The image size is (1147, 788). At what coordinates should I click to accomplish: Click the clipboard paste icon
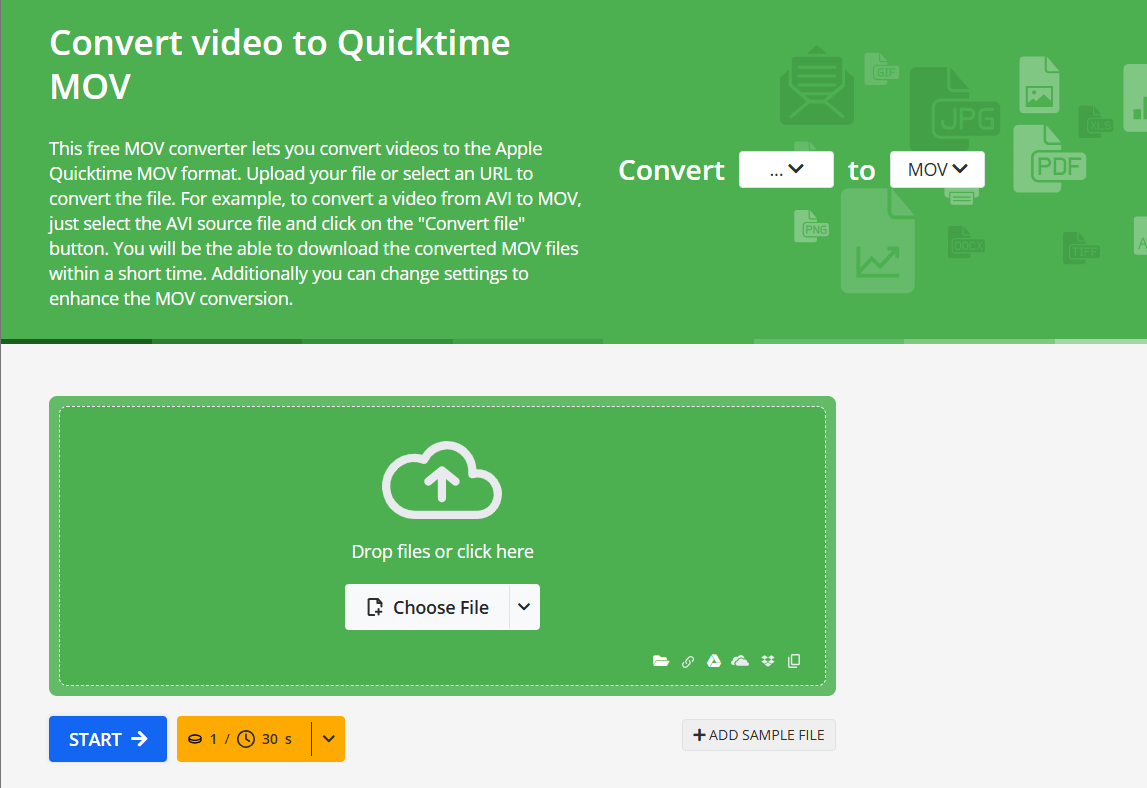point(794,661)
